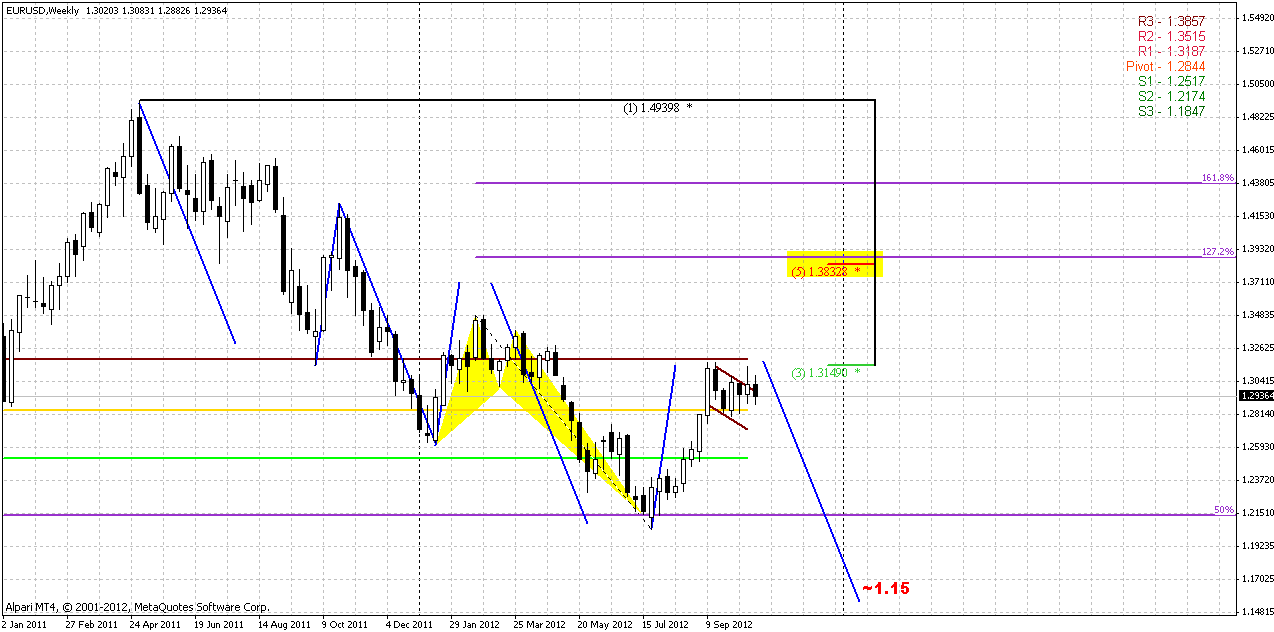Viewport: 1274px width, 632px height.
Task: Click the 1.14815 price axis label
Action: 1257,612
